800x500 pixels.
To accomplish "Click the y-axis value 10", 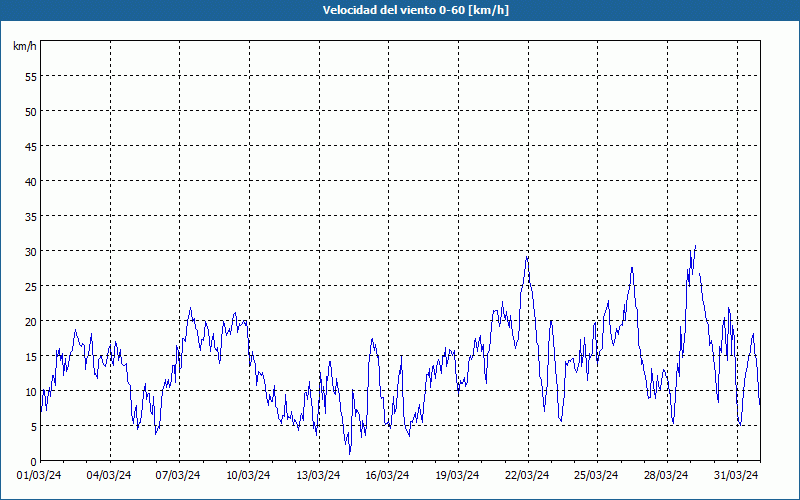I will point(31,391).
